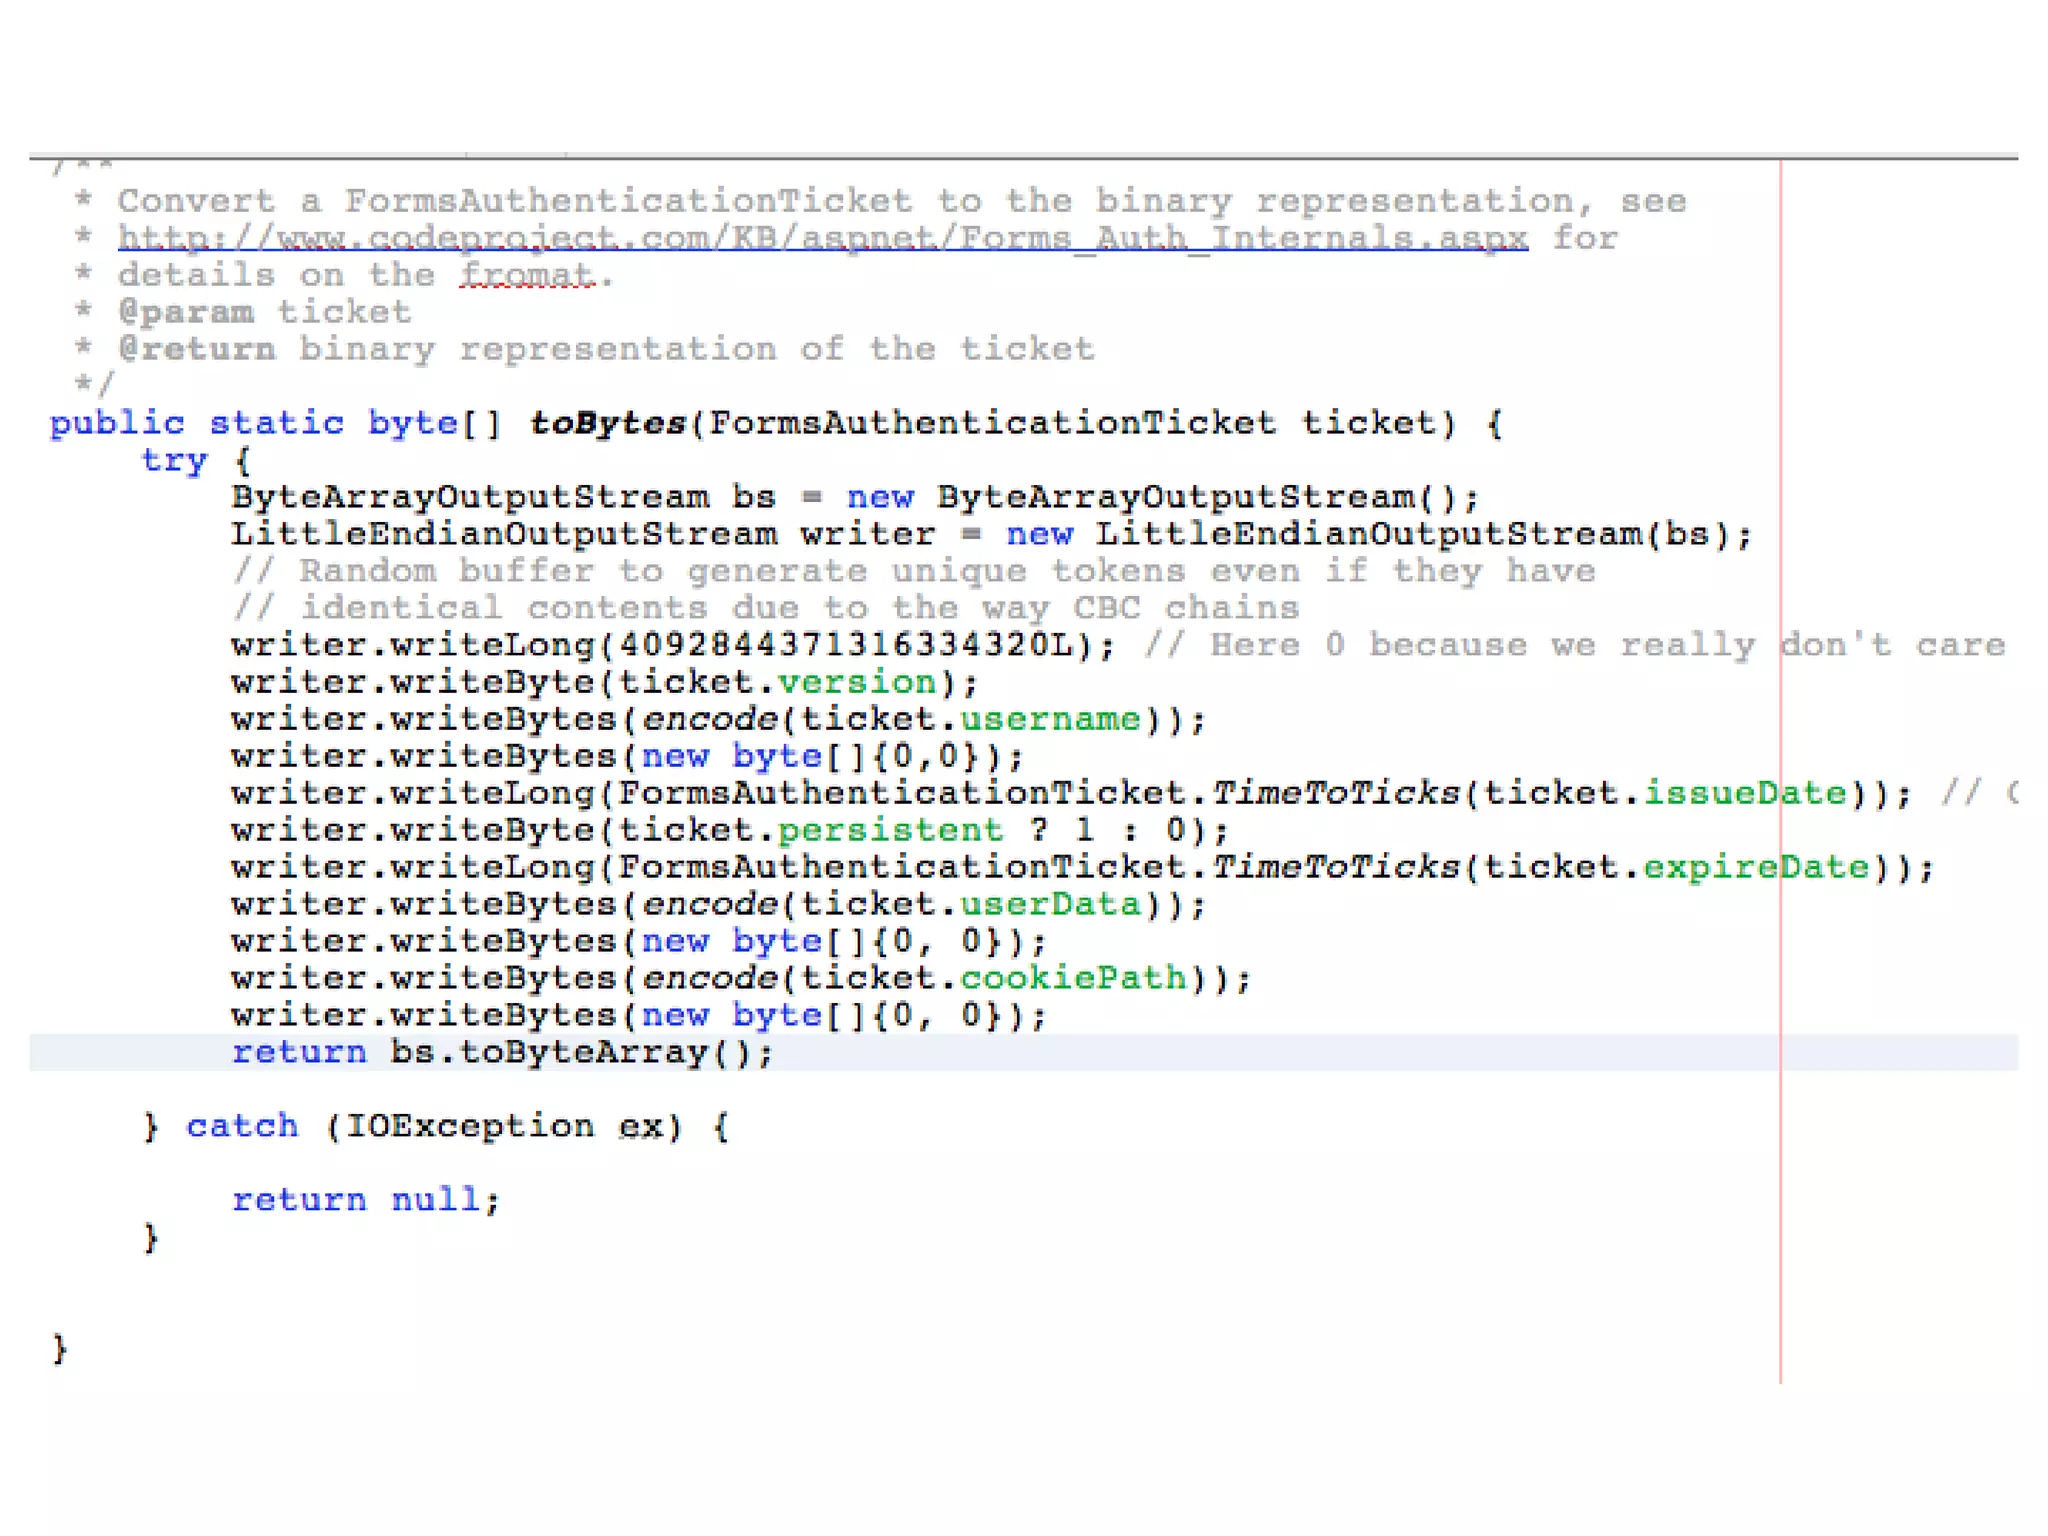Image resolution: width=2048 pixels, height=1536 pixels.
Task: Click the misspelled word 'fromat' in comment
Action: coord(527,275)
